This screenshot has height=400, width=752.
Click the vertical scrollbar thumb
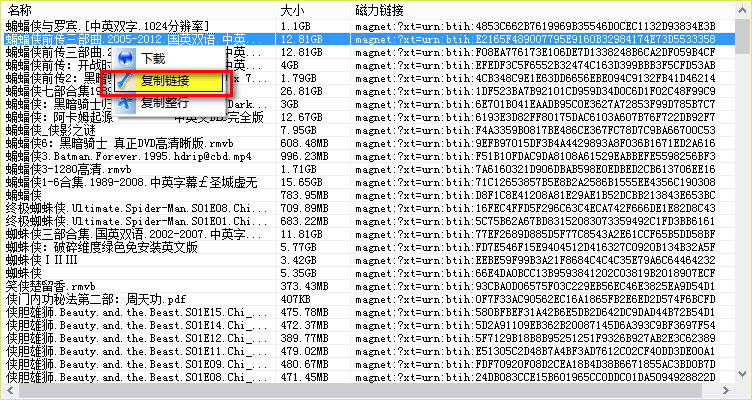tap(741, 37)
